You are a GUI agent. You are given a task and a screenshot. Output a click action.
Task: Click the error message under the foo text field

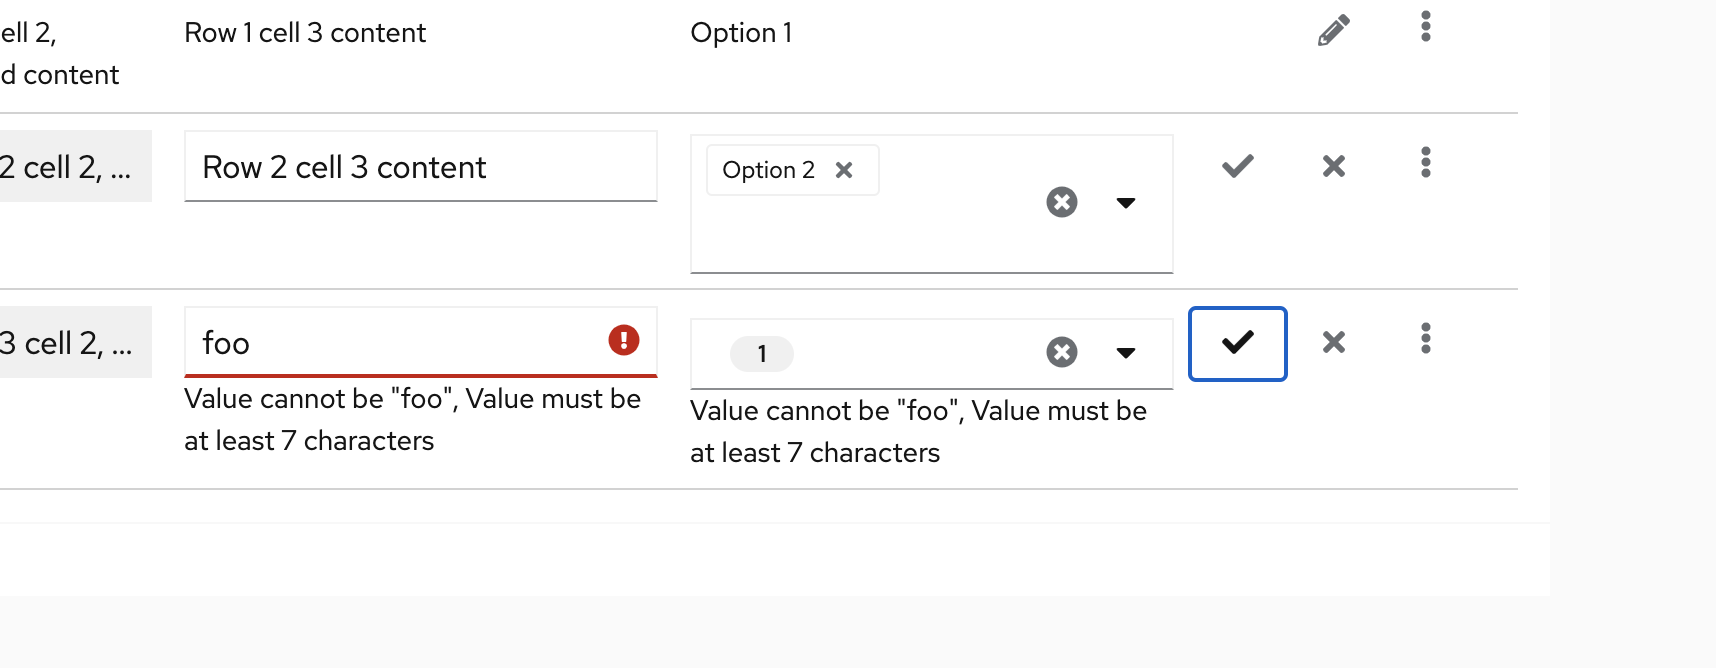point(412,420)
